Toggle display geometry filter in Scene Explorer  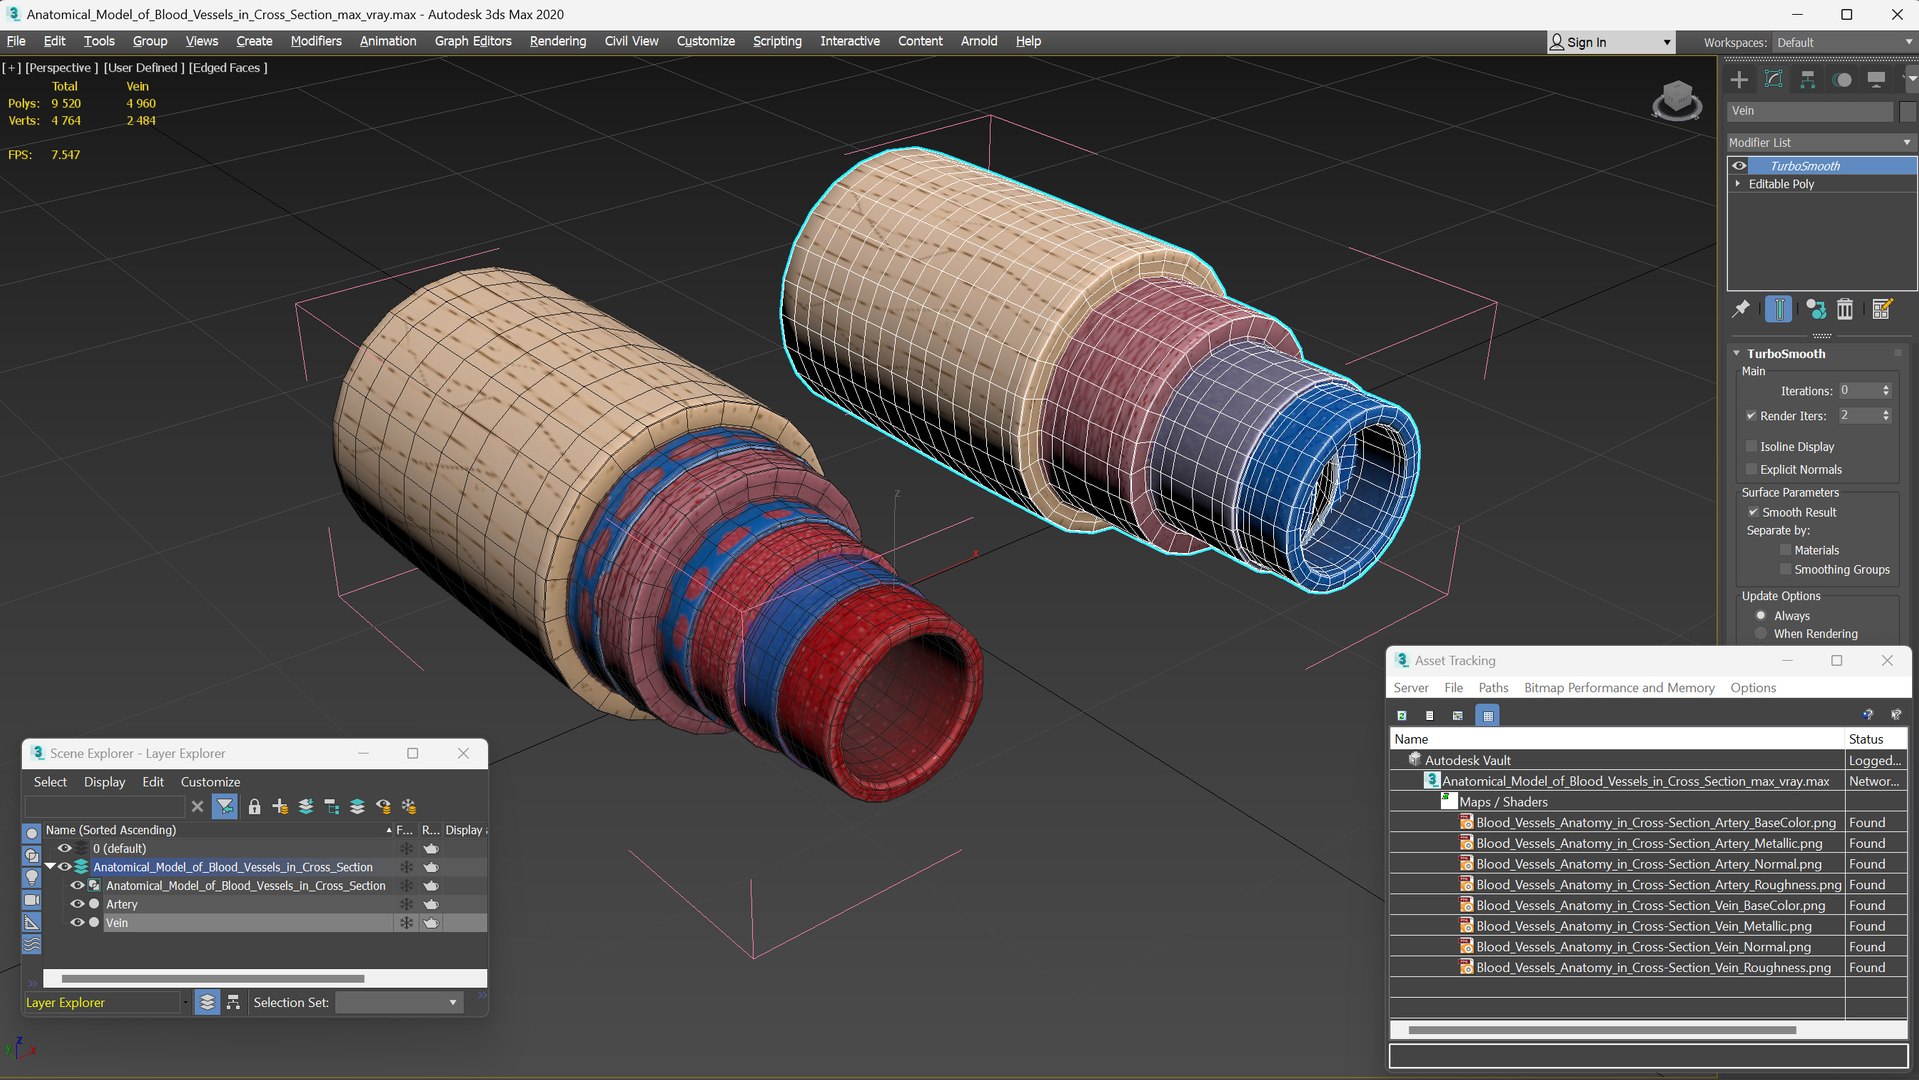click(x=32, y=833)
